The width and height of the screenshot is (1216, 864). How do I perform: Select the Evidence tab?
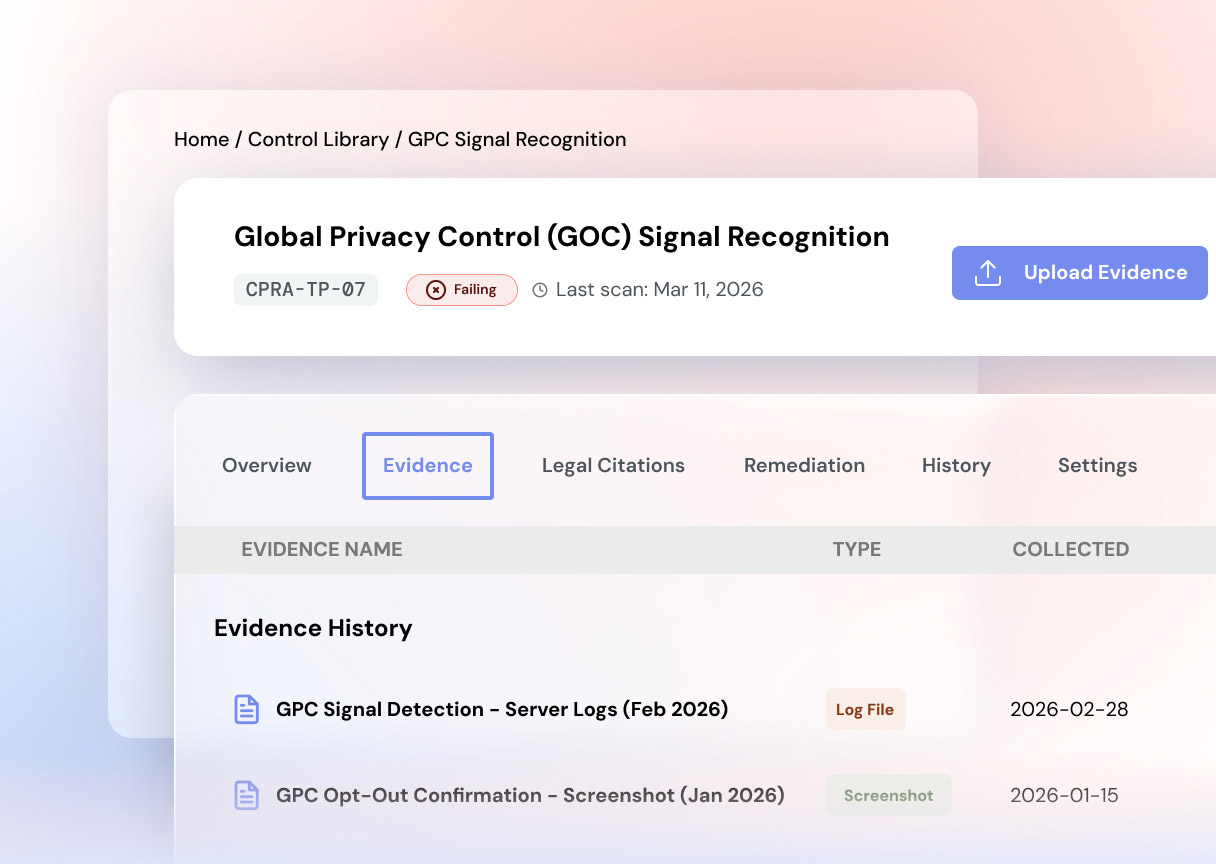pos(427,465)
